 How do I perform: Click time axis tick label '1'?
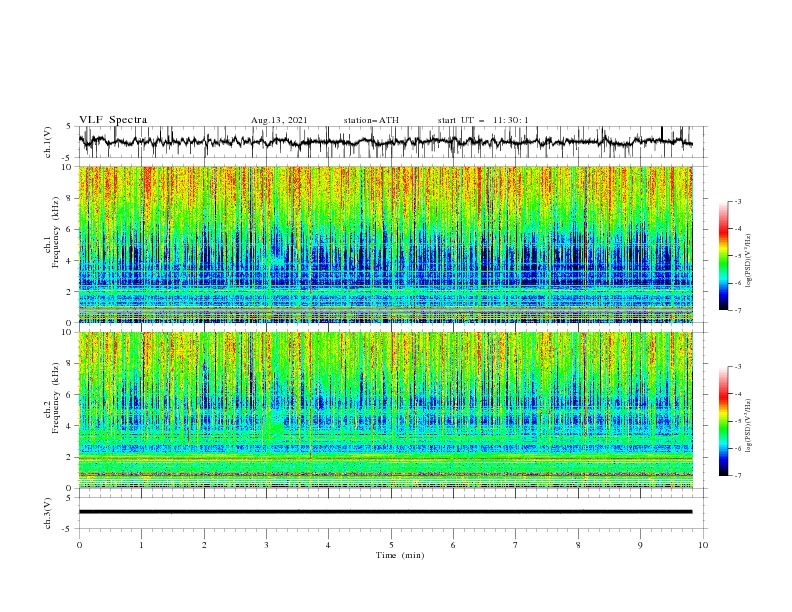(141, 545)
